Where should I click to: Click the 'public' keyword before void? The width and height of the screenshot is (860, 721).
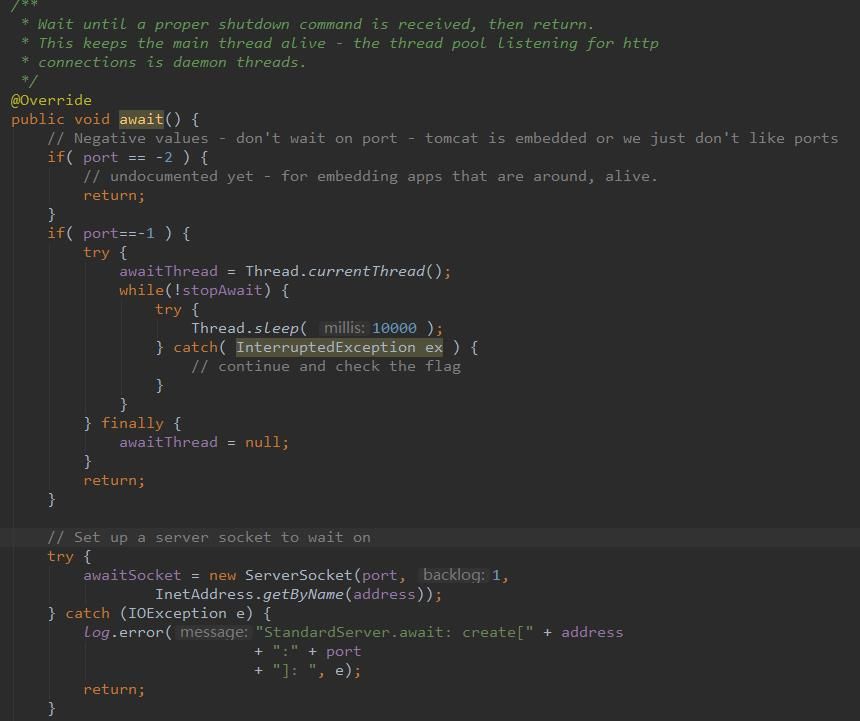[38, 120]
